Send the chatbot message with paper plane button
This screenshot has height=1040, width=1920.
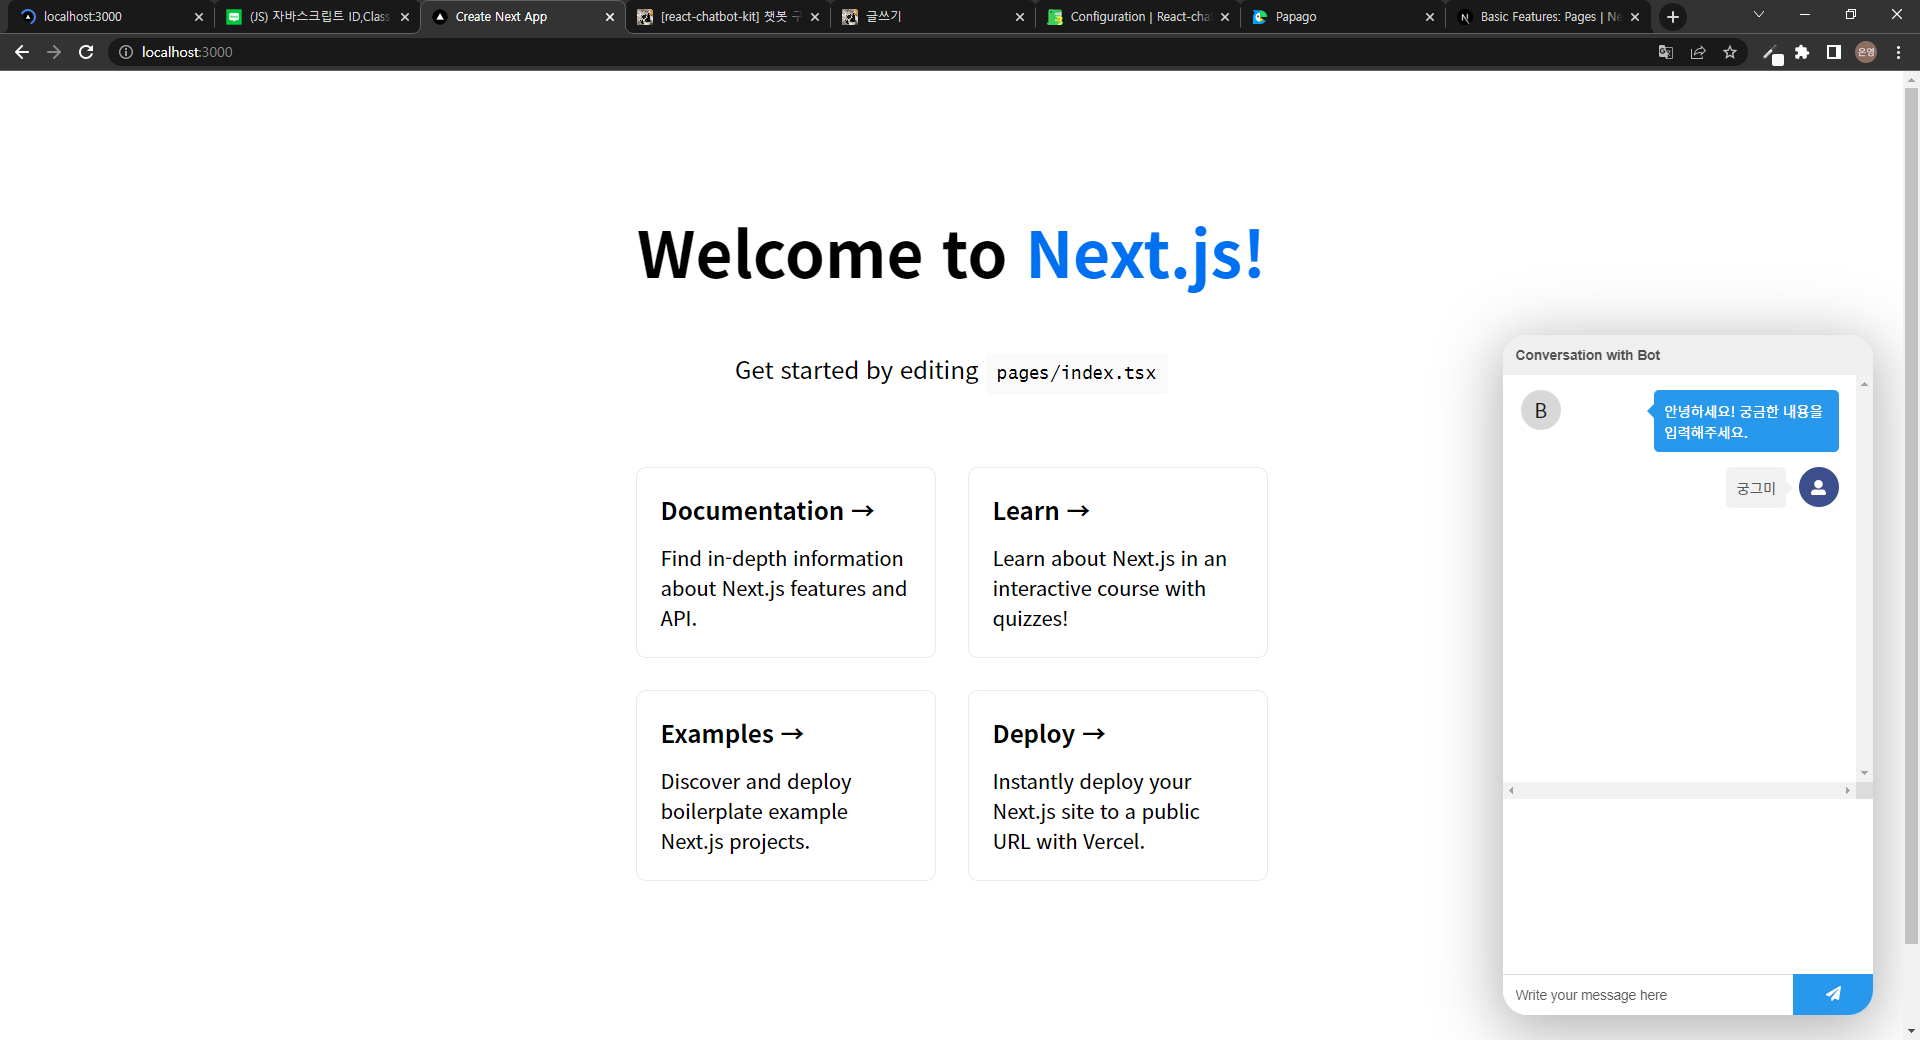pos(1832,994)
